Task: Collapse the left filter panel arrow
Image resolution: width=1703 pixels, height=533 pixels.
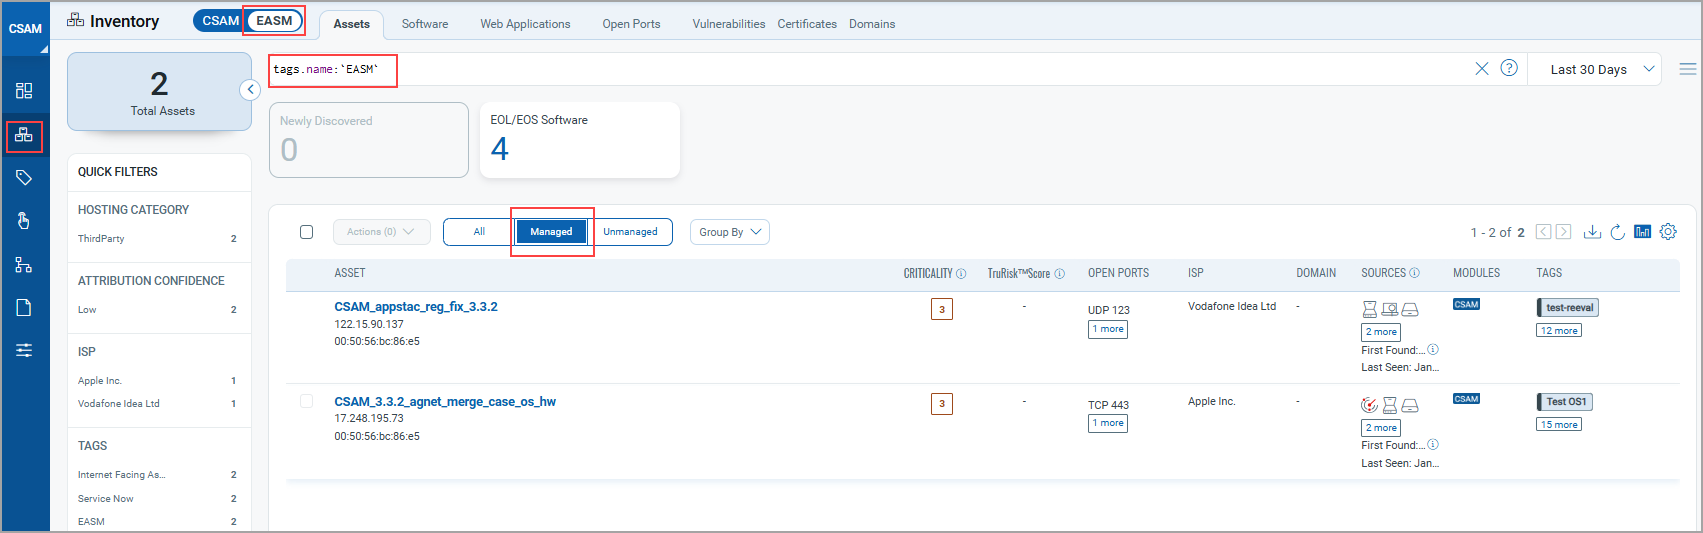Action: tap(250, 90)
